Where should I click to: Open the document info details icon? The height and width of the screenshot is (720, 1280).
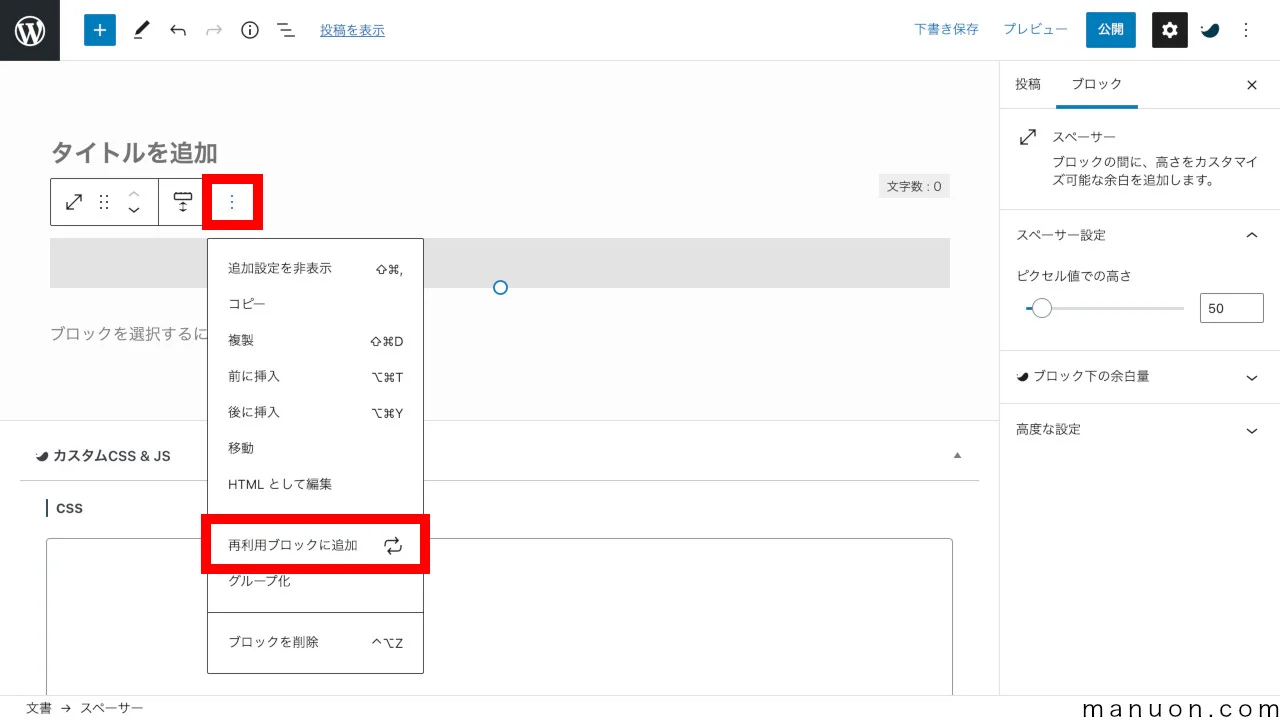(250, 30)
